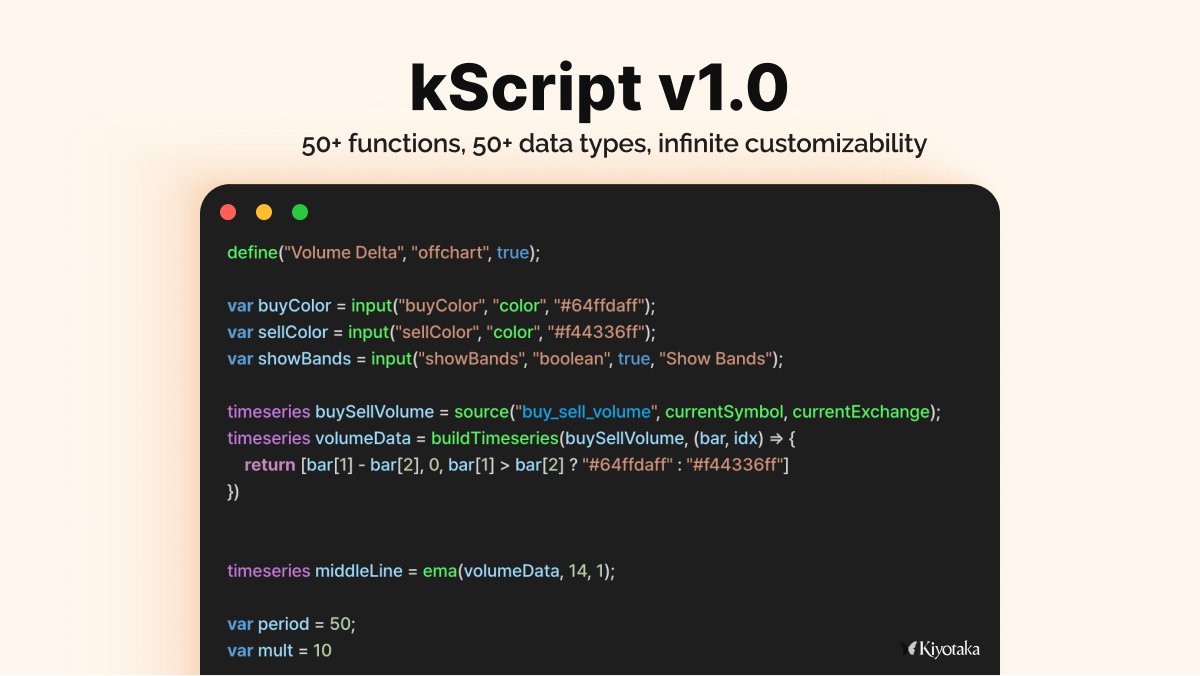
Task: Click the closing "})" code line
Action: pos(233,491)
